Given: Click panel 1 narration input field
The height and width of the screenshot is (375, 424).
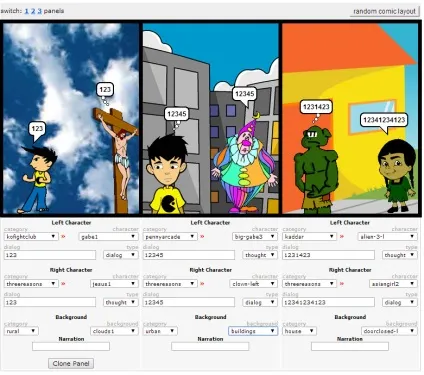Looking at the screenshot, I should (x=71, y=347).
